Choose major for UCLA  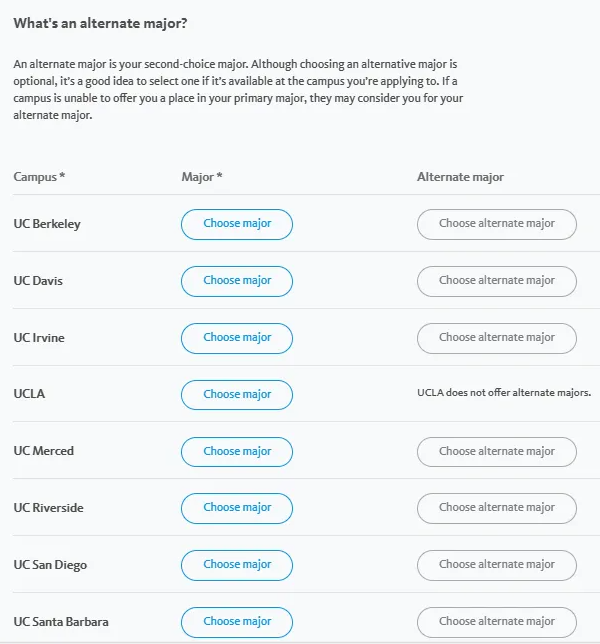237,394
